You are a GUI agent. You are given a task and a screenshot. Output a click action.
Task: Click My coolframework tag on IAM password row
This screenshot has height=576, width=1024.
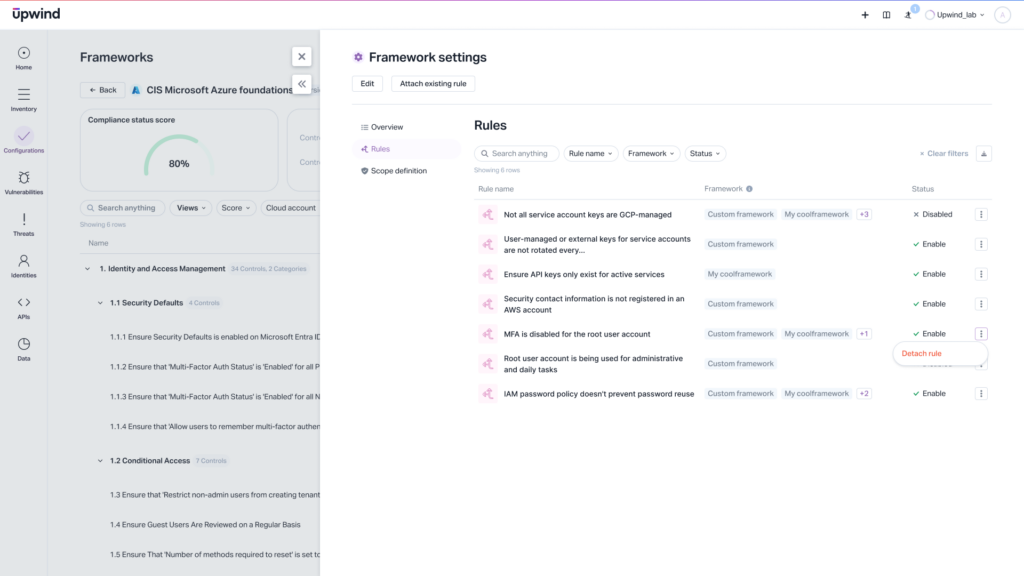click(x=816, y=394)
